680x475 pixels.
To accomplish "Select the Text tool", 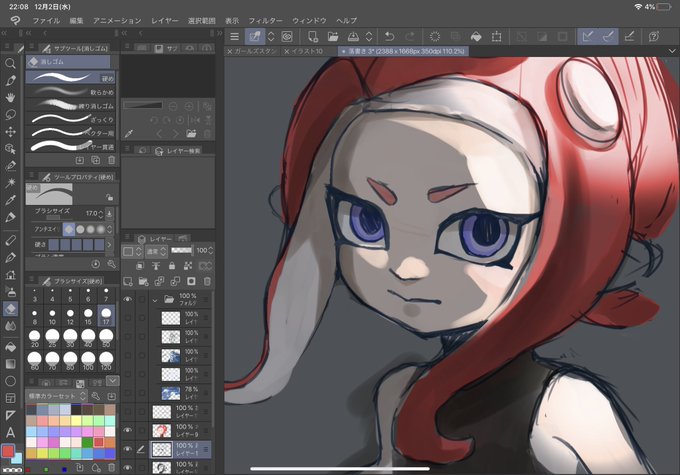I will (x=10, y=432).
